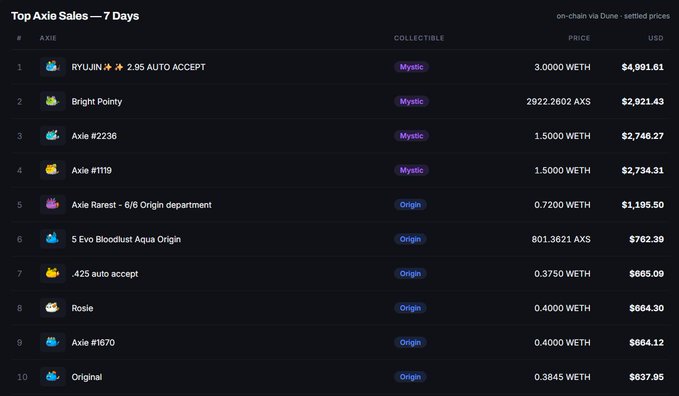This screenshot has height=396, width=679.
Task: Click Origin badge for .425 auto accept
Action: point(410,273)
